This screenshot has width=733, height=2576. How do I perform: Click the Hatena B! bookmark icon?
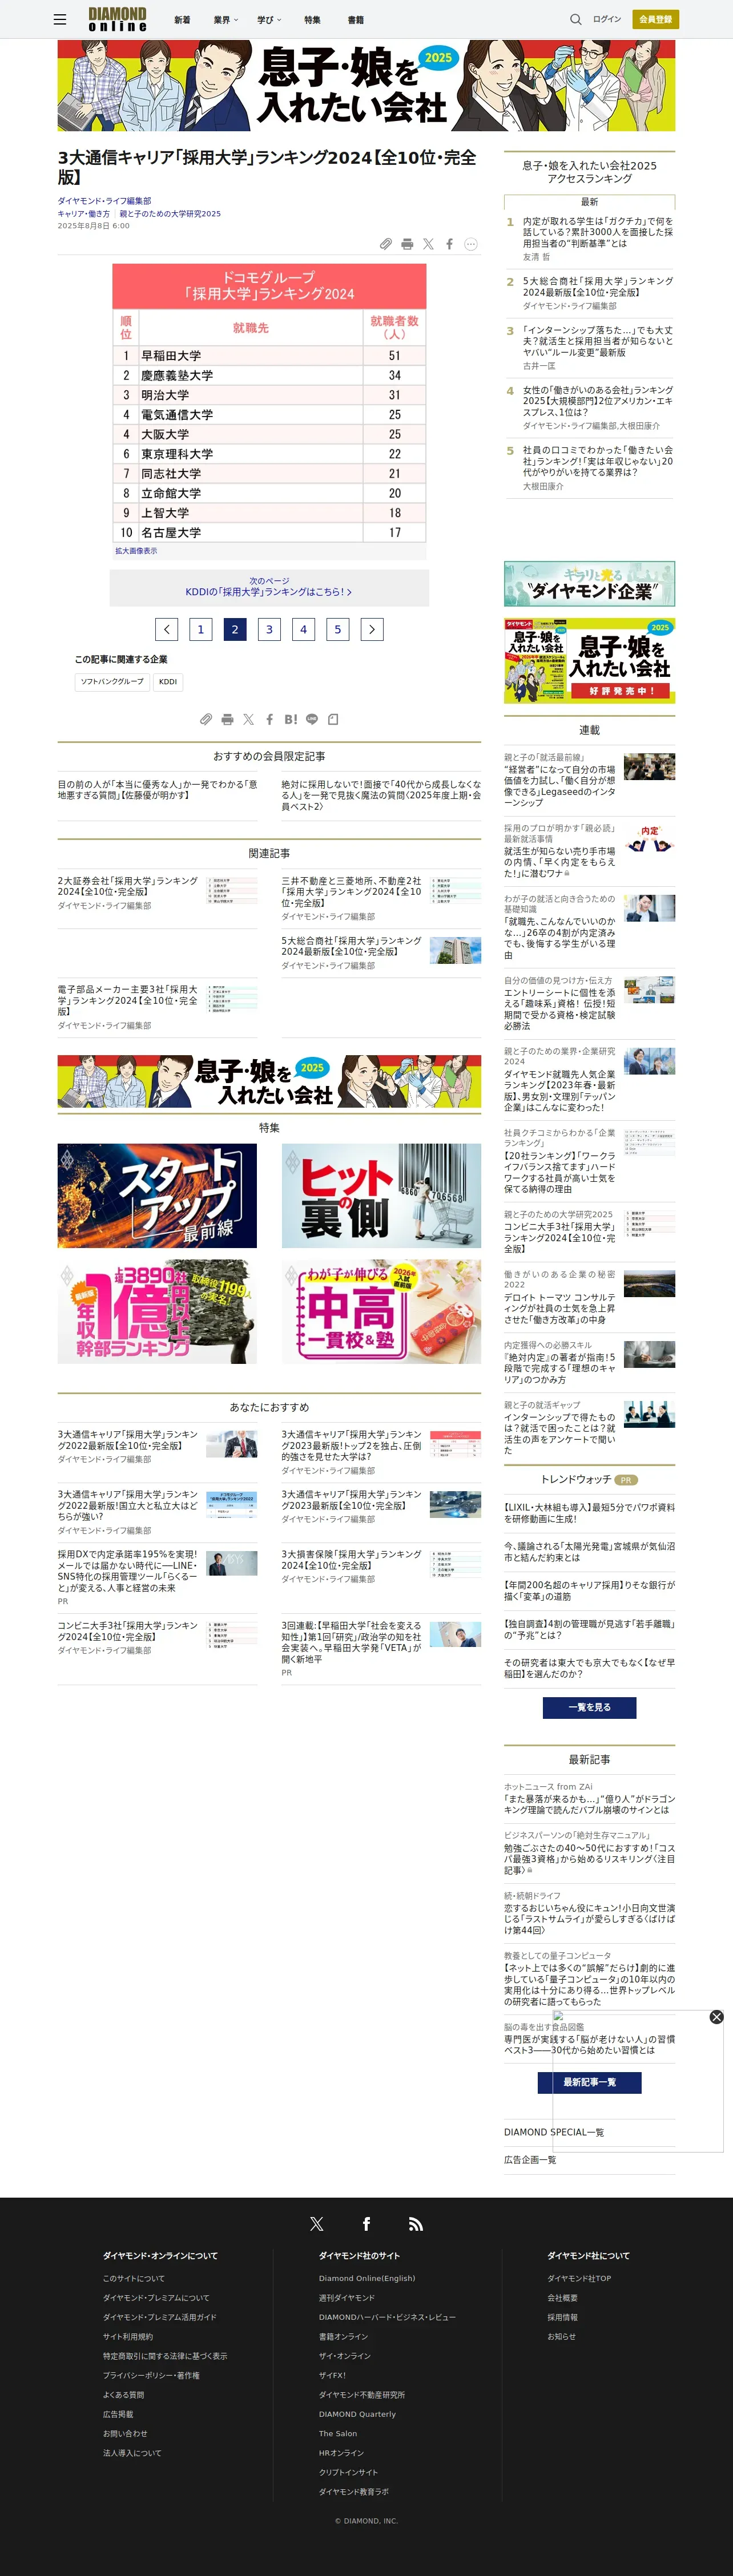pos(290,719)
